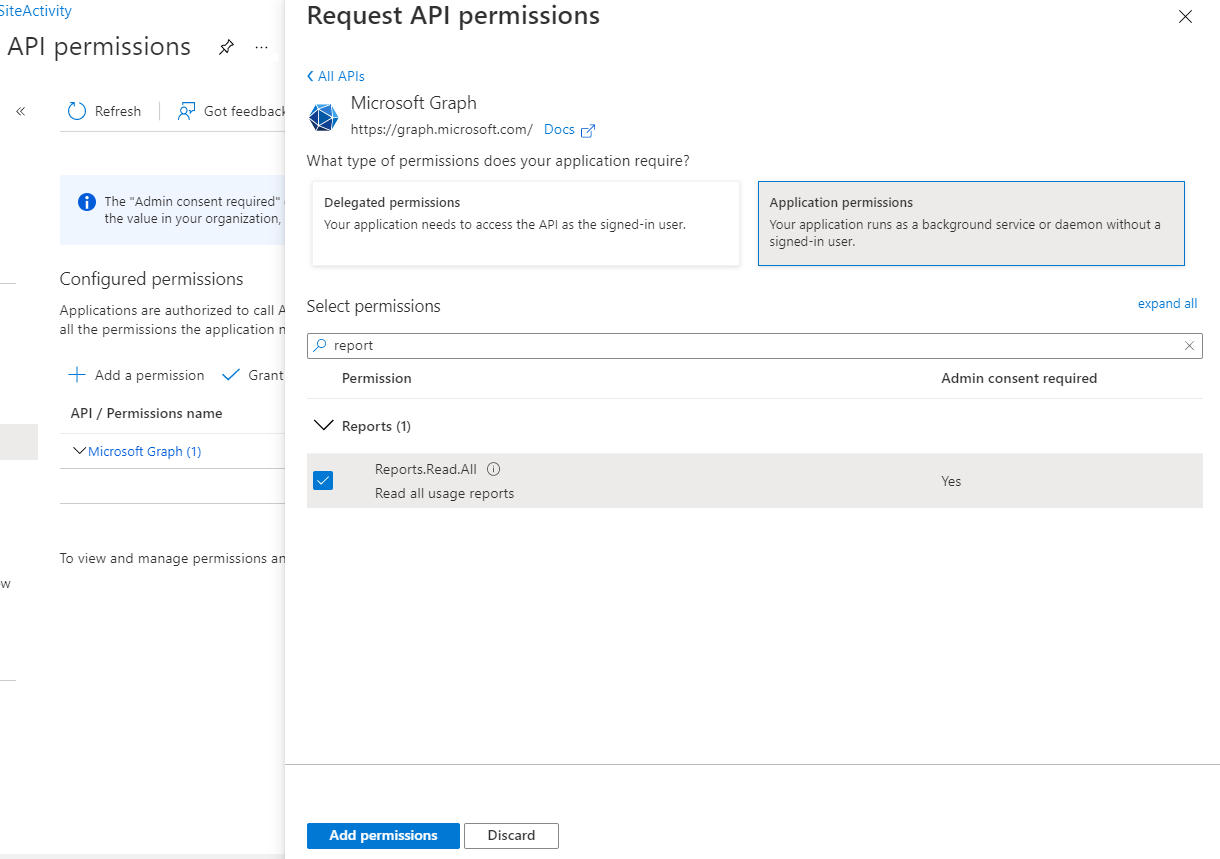Focus the permissions search field containing 'report'

click(x=754, y=346)
